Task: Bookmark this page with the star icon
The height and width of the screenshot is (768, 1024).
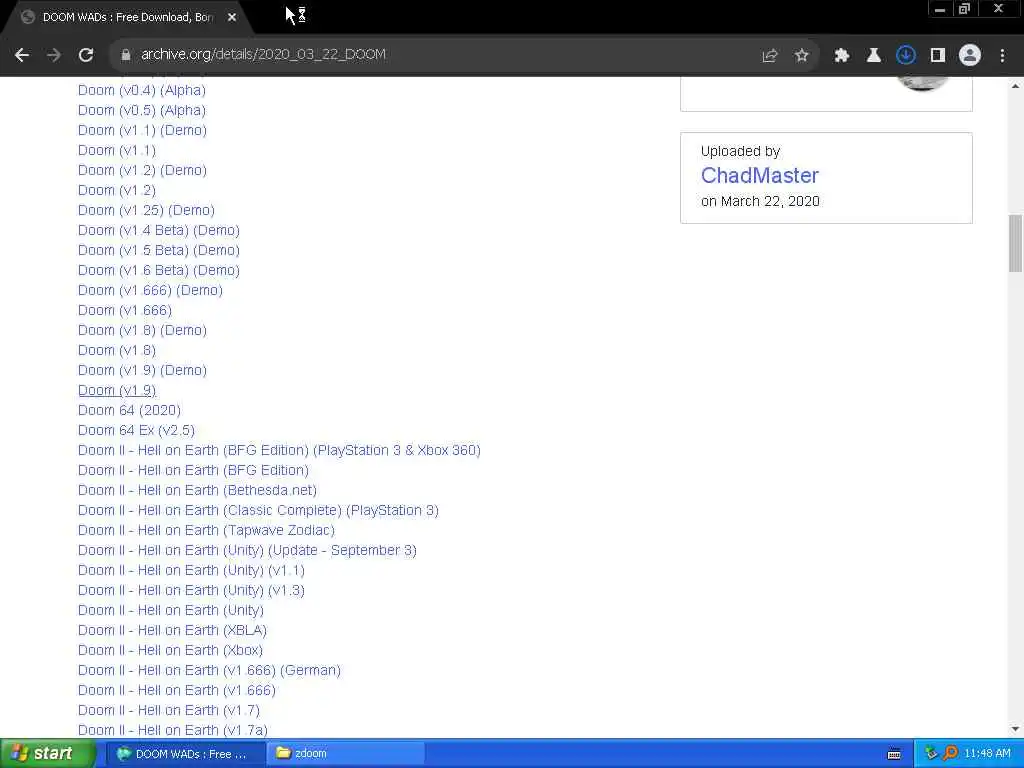Action: click(x=801, y=56)
